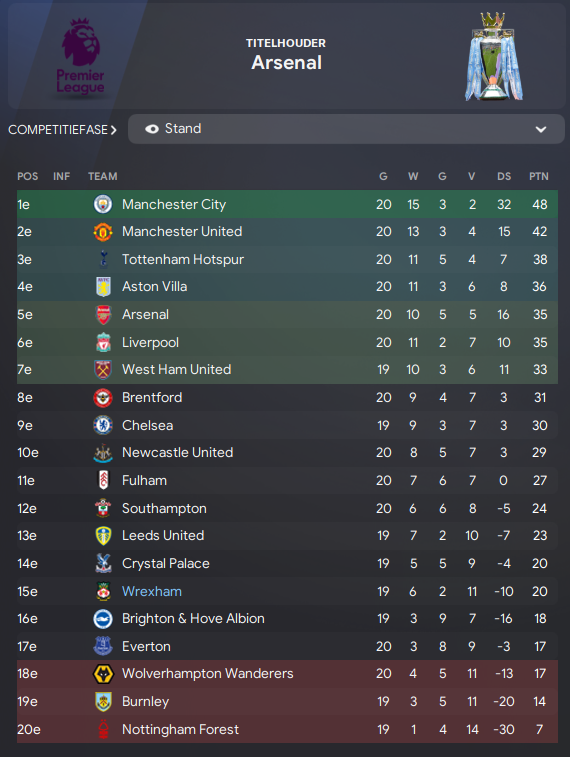This screenshot has width=570, height=757.
Task: Click the Wolverhampton Wanderers wolf badge
Action: [103, 673]
